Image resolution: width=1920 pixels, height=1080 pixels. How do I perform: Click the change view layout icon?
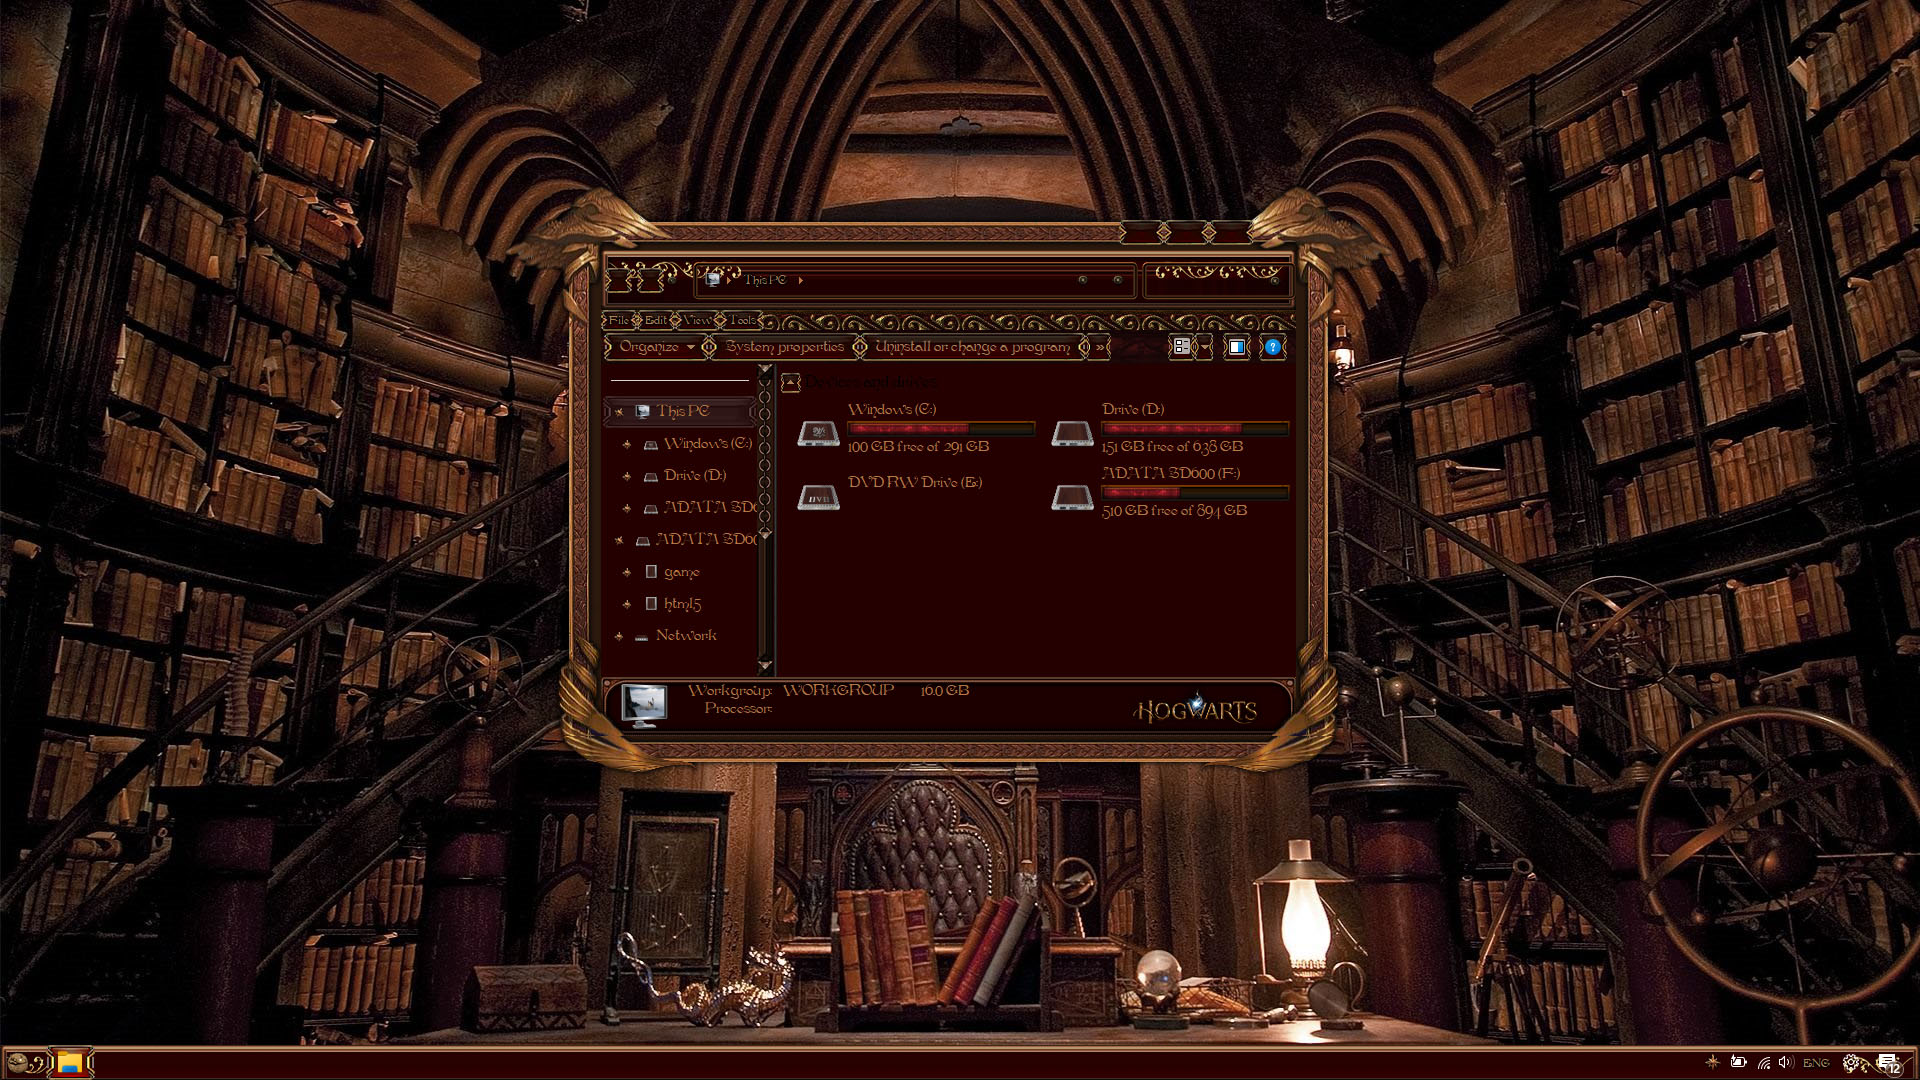(1182, 347)
